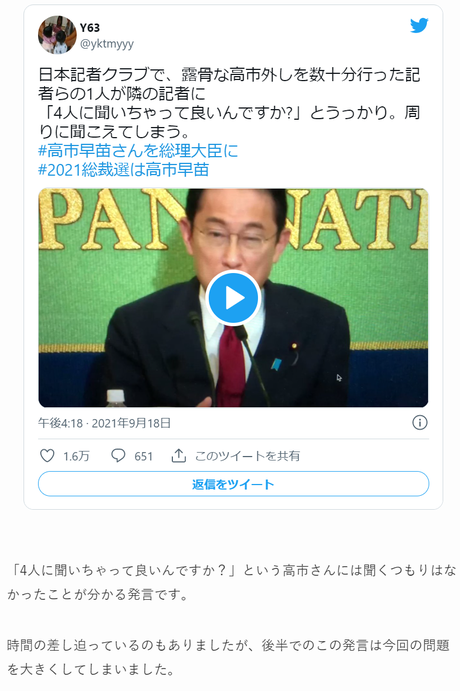Open the tweet info circle icon
The image size is (460, 691).
click(419, 423)
